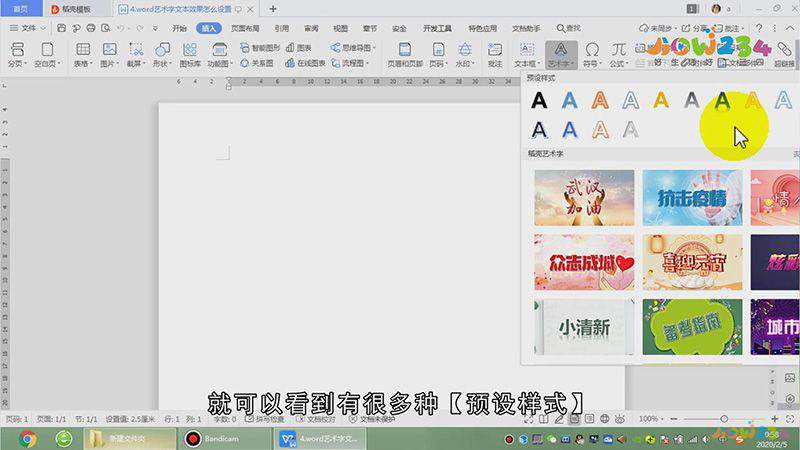This screenshot has width=800, height=450.
Task: Click the Print icon in quick access toolbar
Action: click(91, 28)
